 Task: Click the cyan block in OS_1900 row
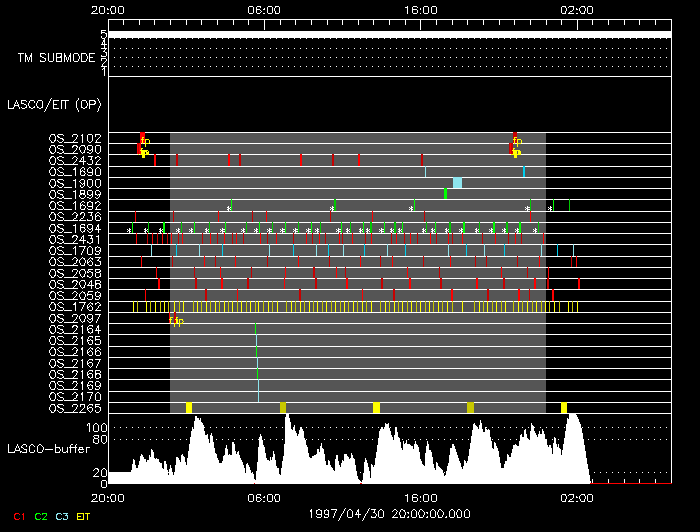pyautogui.click(x=457, y=183)
